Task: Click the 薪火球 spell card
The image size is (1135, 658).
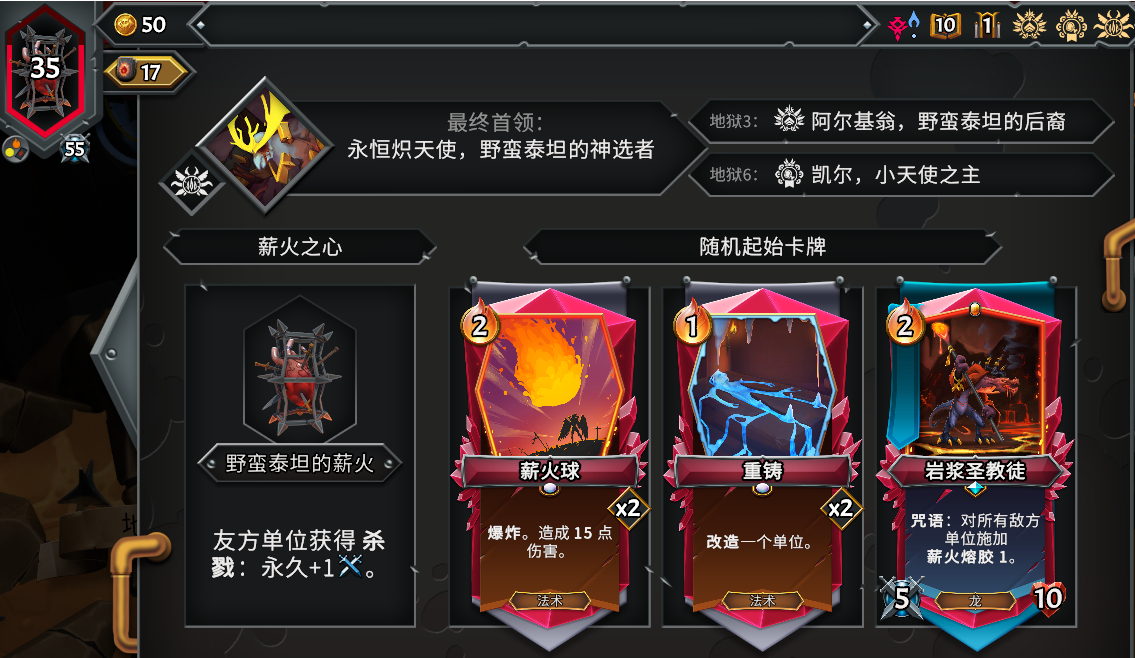Action: (549, 456)
